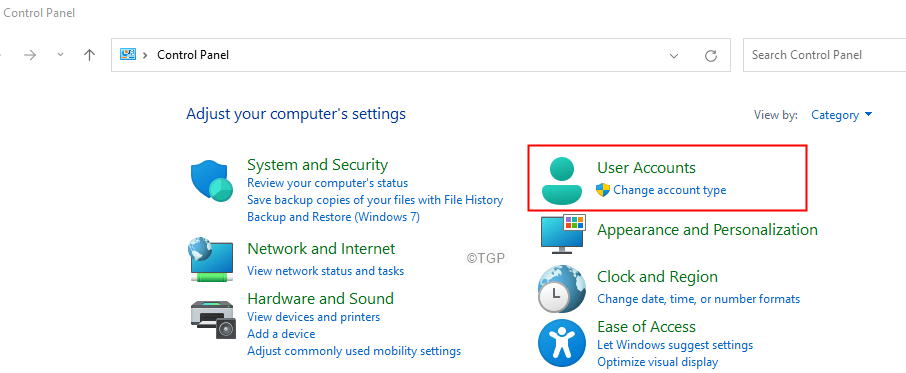Go up one level with the up arrow
The height and width of the screenshot is (373, 906).
pos(89,55)
